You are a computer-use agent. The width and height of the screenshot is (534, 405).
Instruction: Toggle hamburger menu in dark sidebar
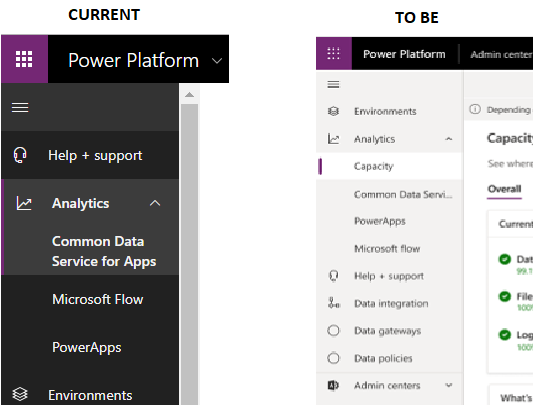(20, 107)
